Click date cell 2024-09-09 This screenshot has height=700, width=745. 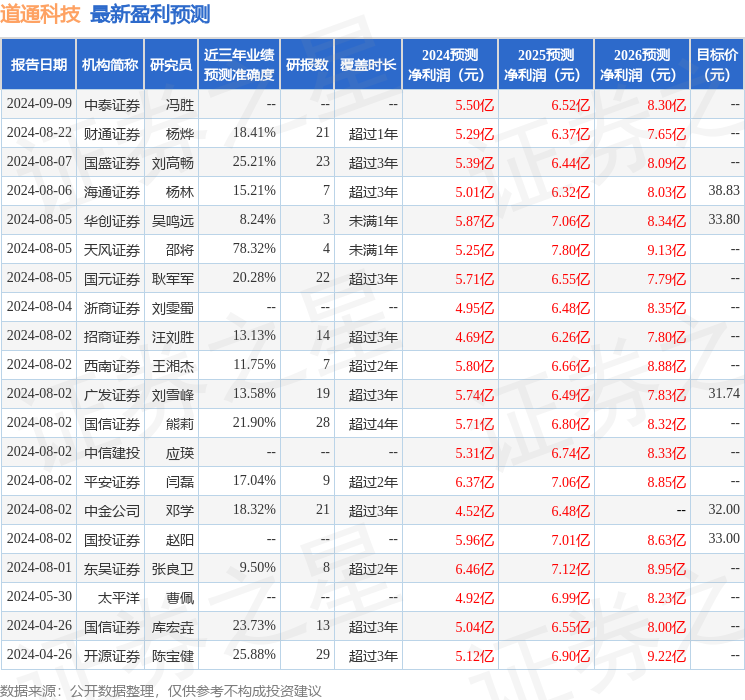coord(39,104)
